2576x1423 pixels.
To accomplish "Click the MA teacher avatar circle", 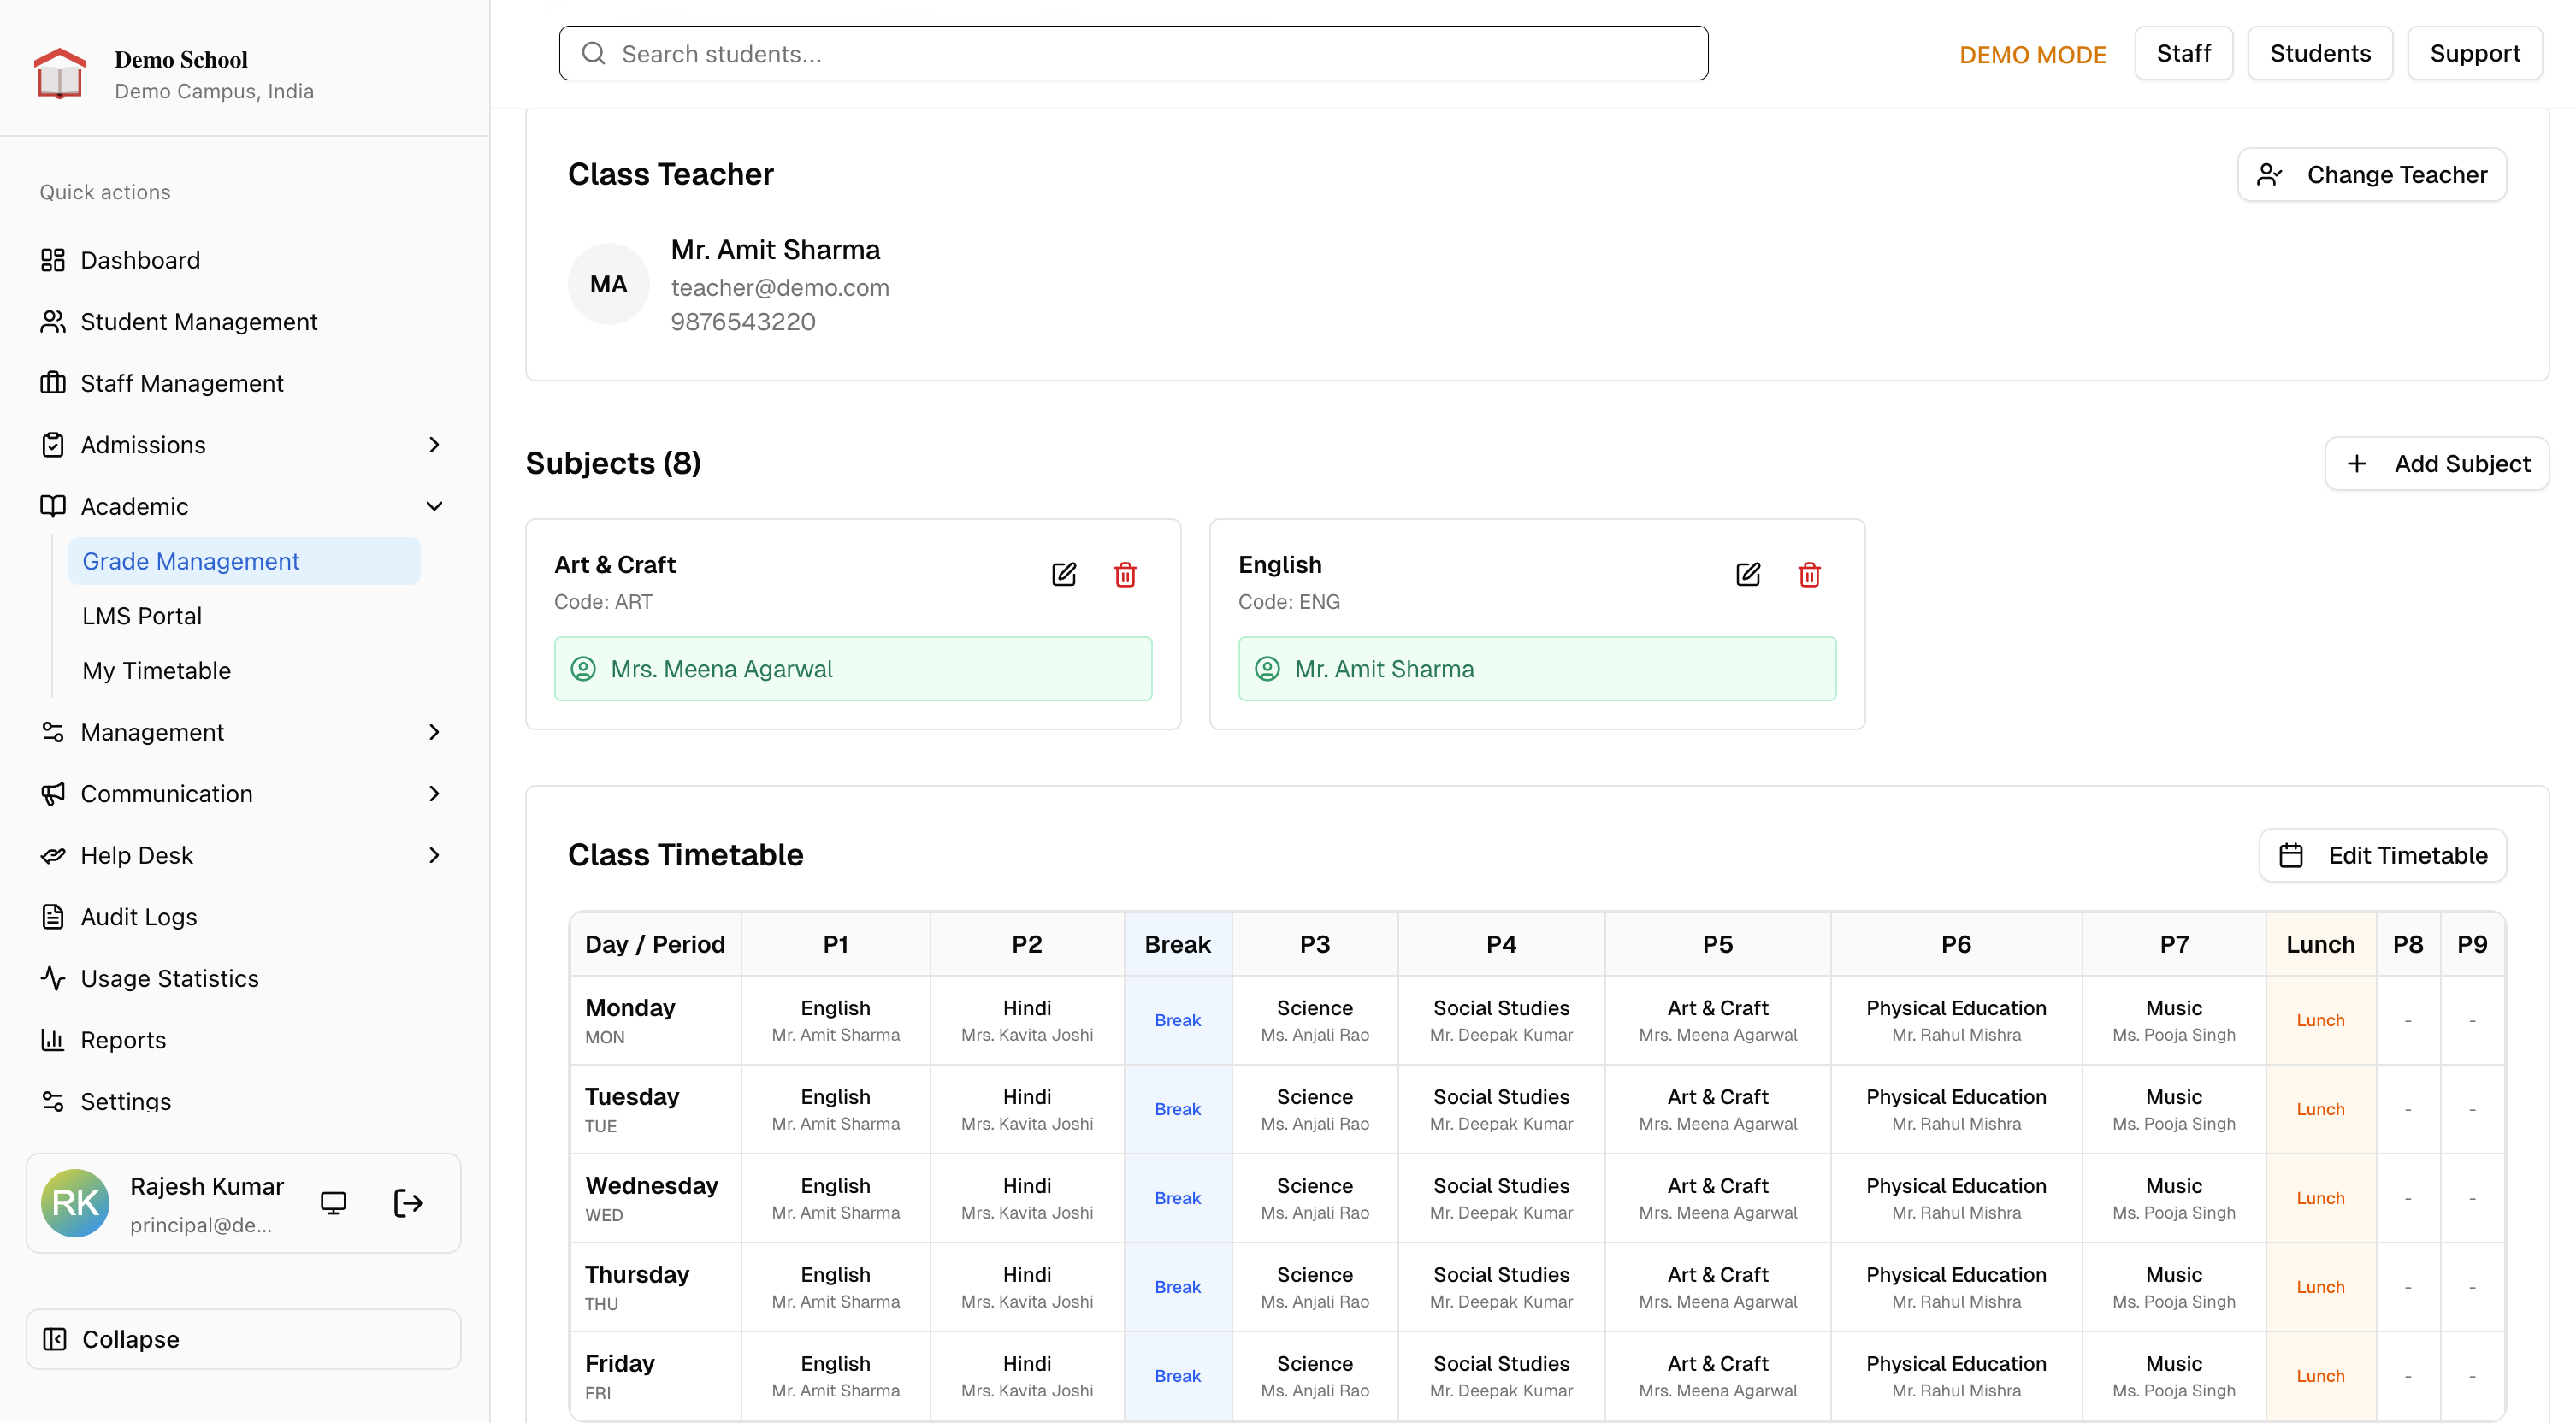I will (608, 284).
